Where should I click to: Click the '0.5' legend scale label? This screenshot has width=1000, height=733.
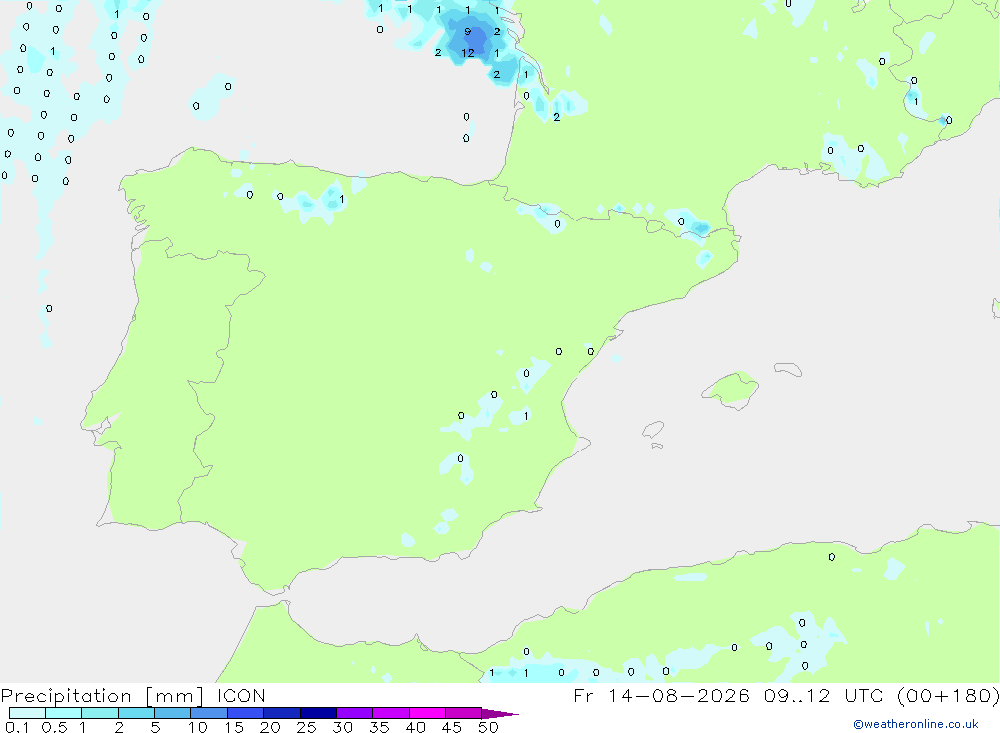point(54,727)
